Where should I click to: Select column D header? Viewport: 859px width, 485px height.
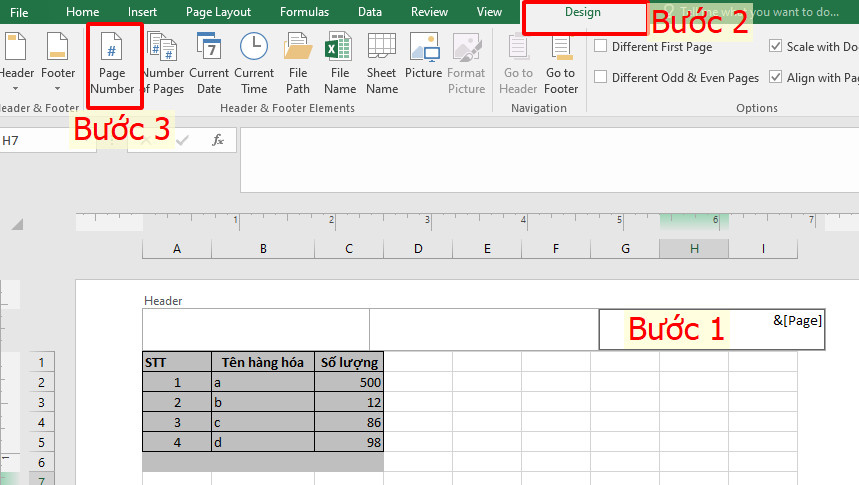click(x=418, y=249)
